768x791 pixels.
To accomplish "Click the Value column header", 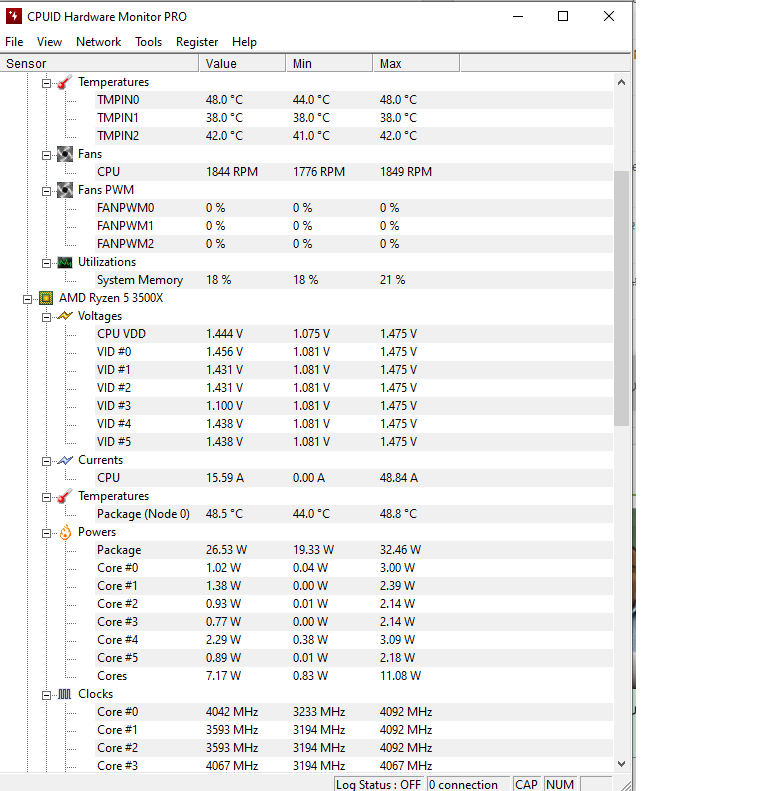I will (x=243, y=64).
